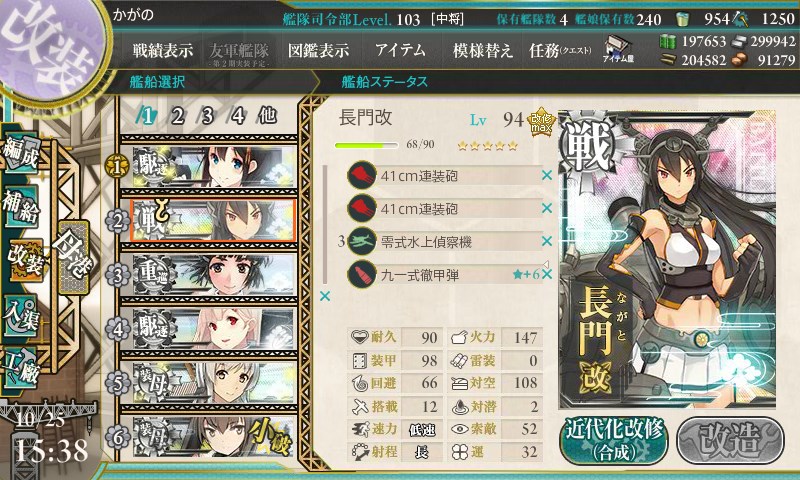
Task: Switch to fleet tab 2
Action: pyautogui.click(x=177, y=116)
